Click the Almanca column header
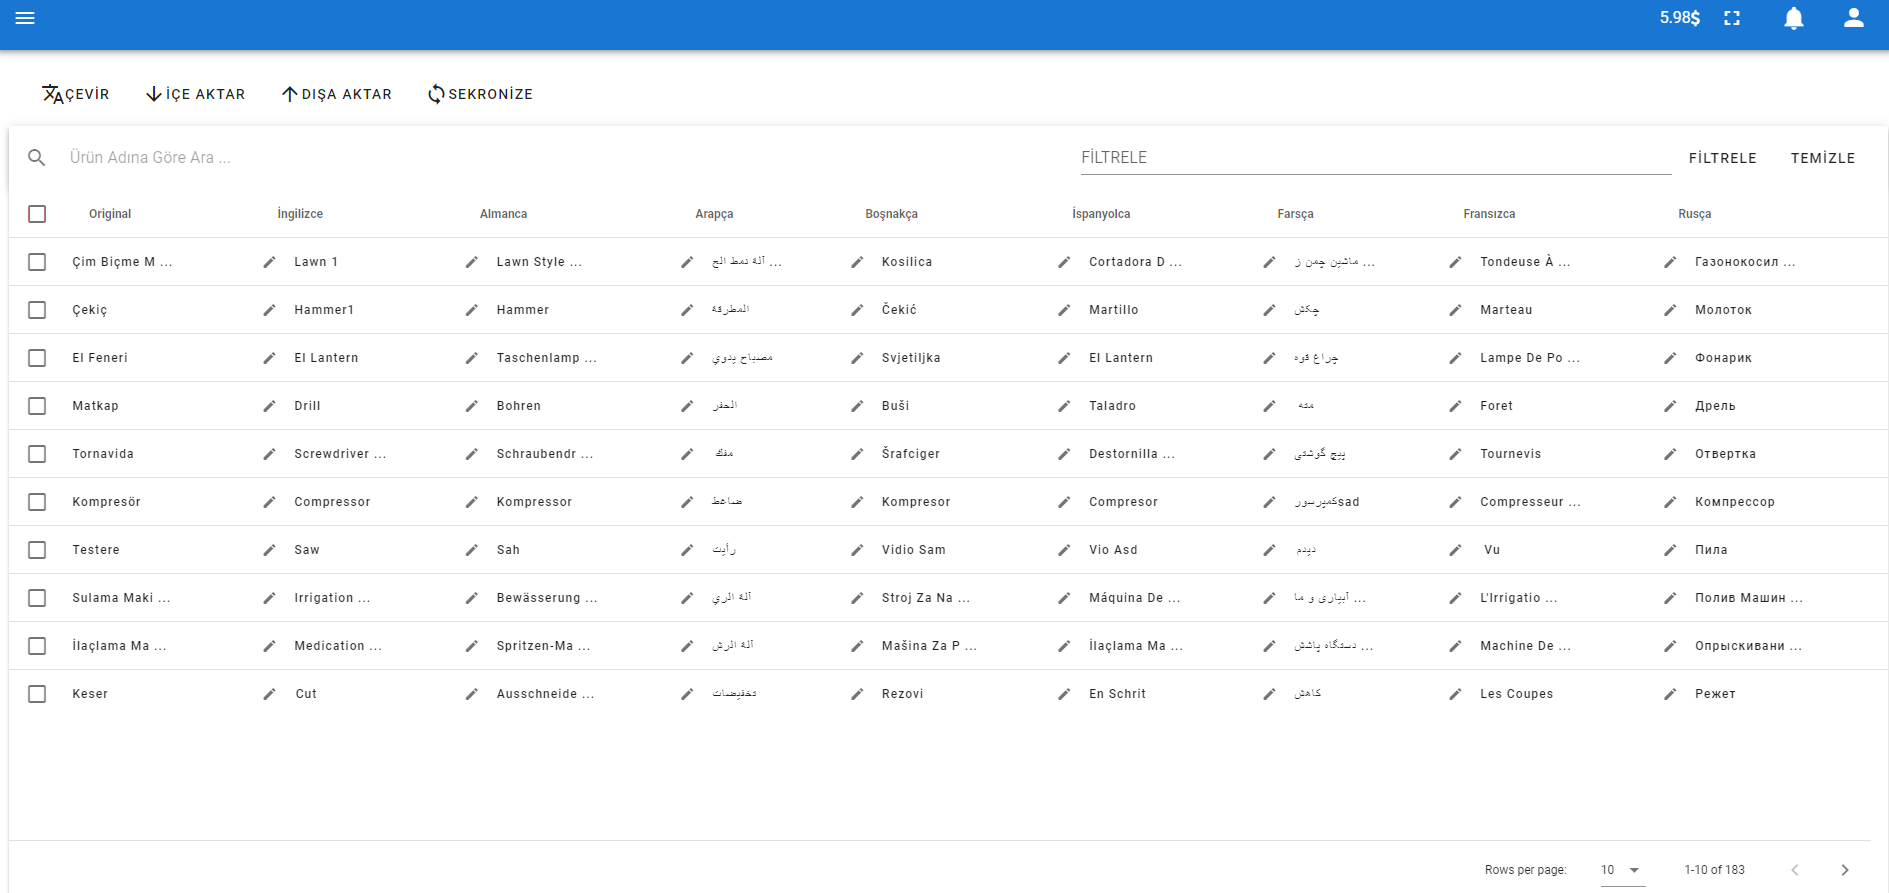1889x893 pixels. (503, 214)
